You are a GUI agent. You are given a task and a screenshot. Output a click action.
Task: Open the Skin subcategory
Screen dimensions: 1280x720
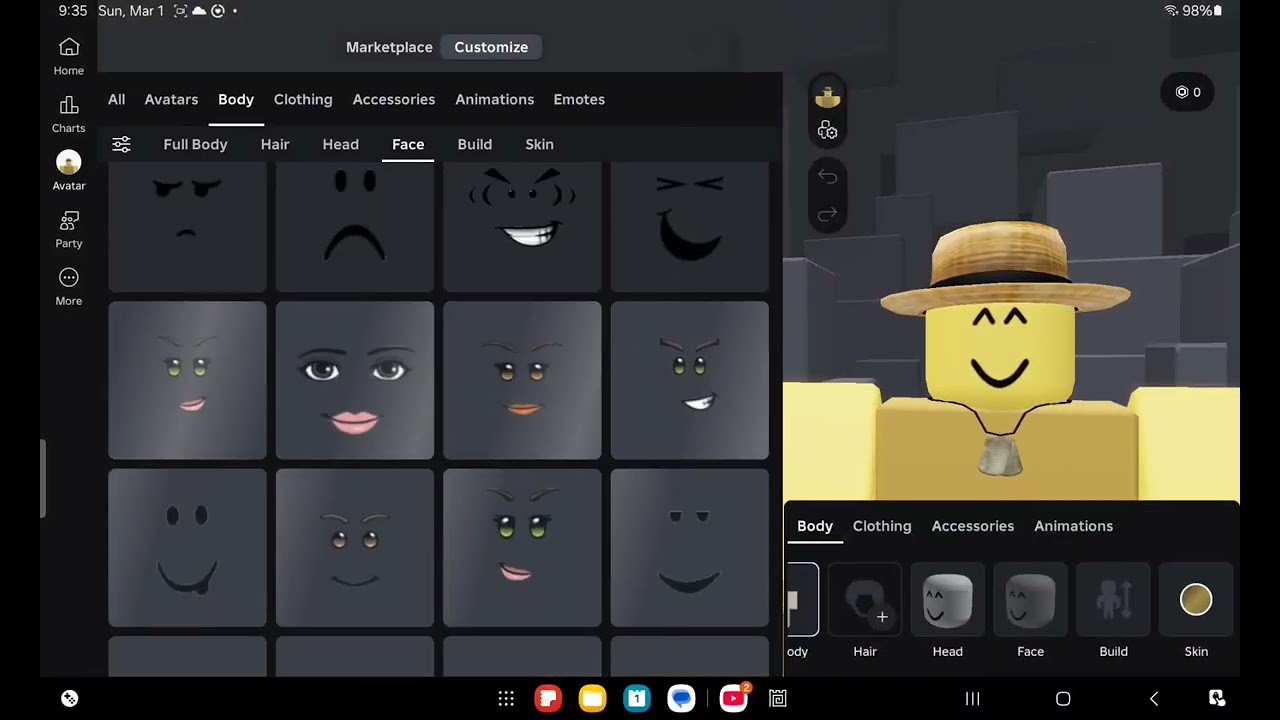tap(539, 144)
